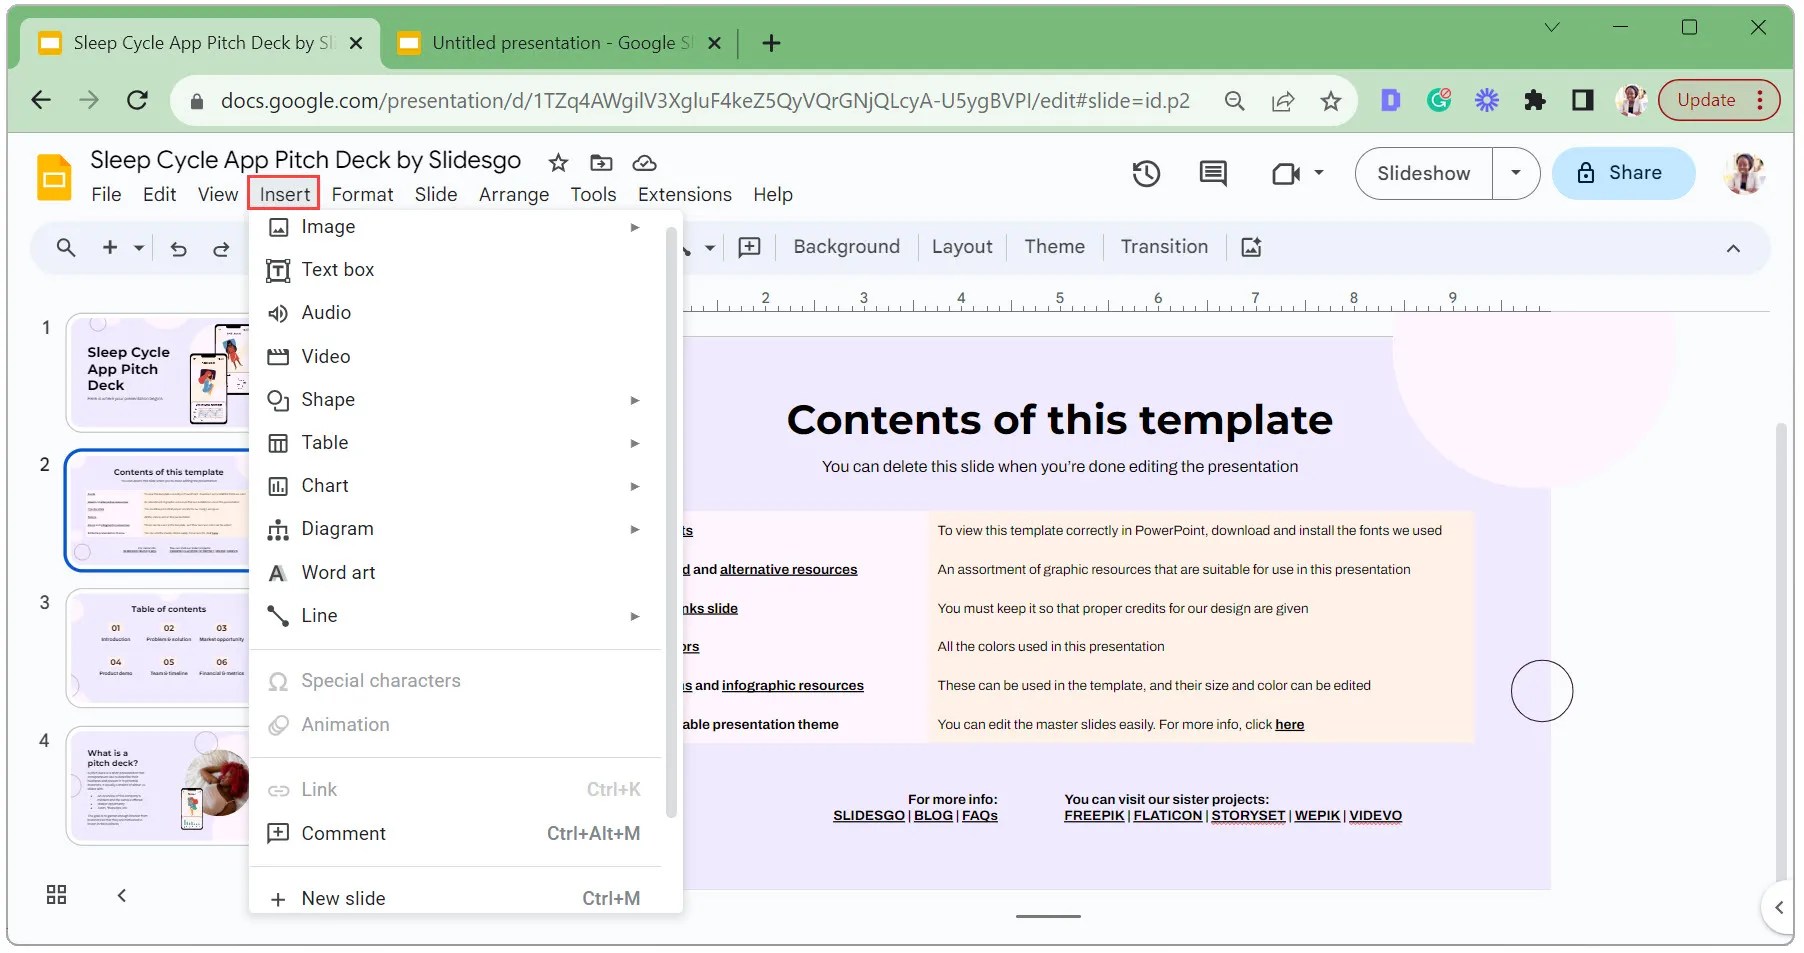
Task: Open the Background settings
Action: (x=845, y=247)
